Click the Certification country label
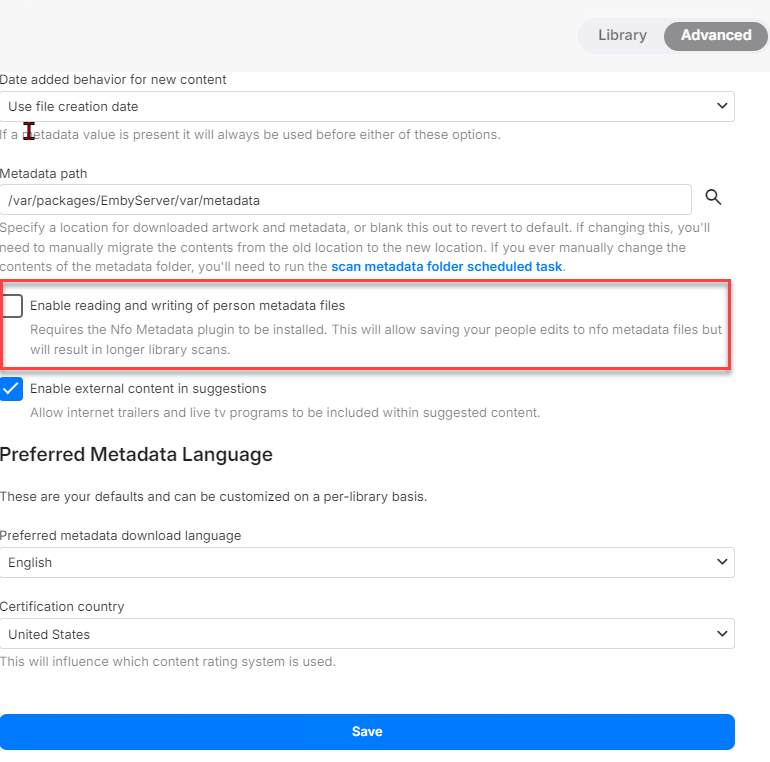The image size is (770, 762). (62, 607)
